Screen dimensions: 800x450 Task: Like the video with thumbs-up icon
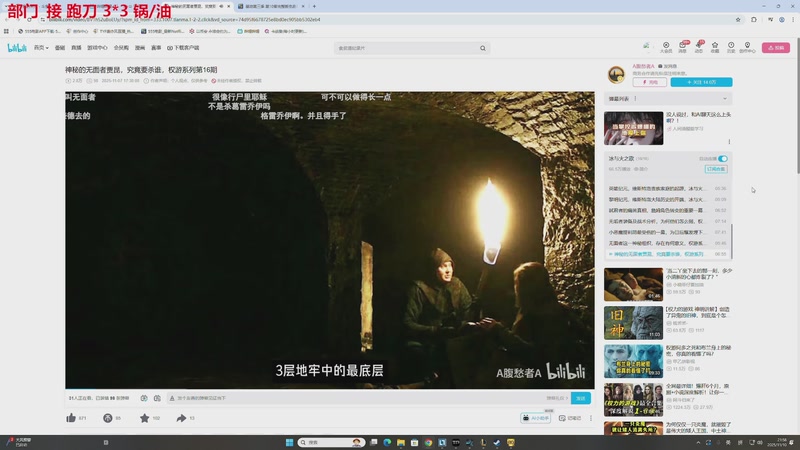click(71, 418)
